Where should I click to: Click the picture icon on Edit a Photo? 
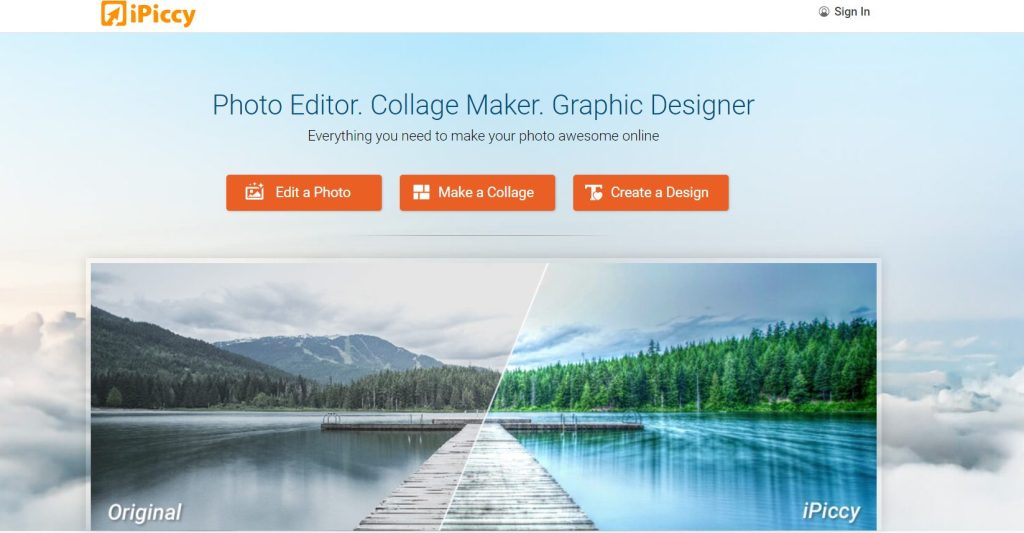[255, 191]
